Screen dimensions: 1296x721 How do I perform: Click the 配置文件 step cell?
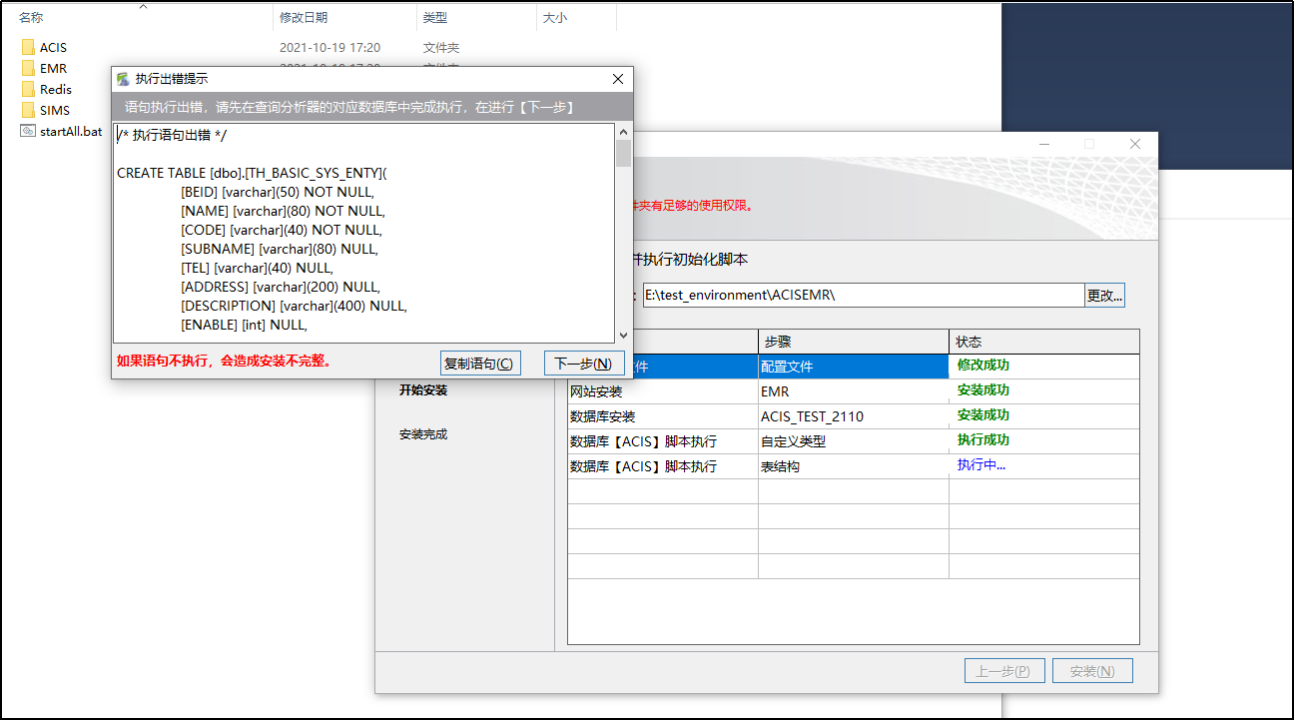pos(853,366)
